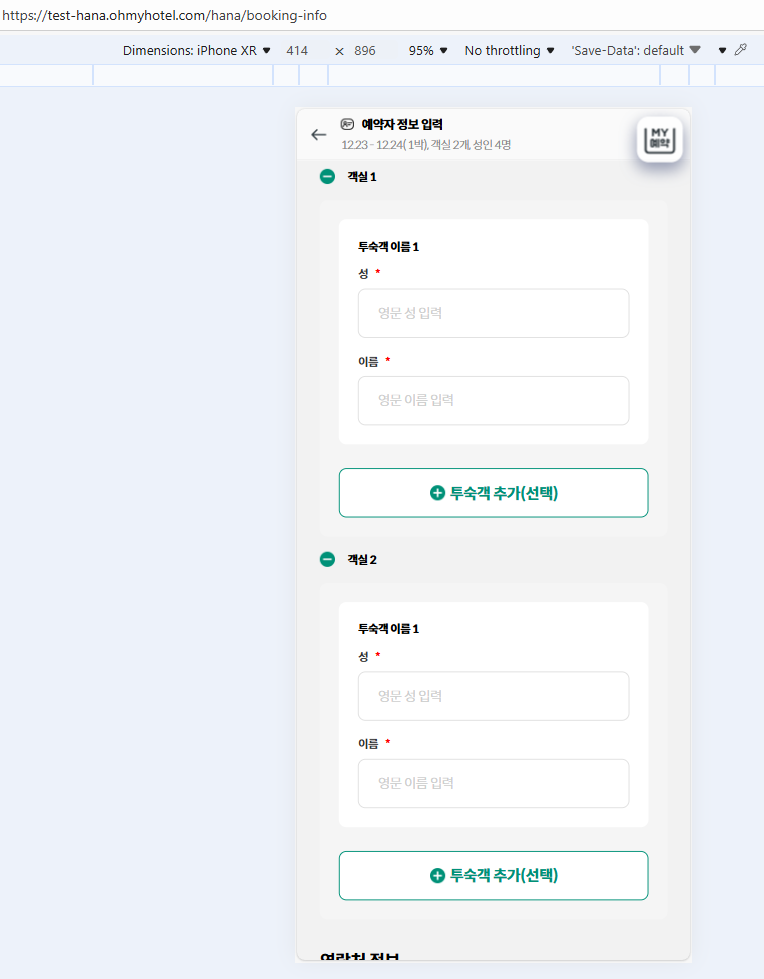Viewport: 764px width, 979px height.
Task: Focus the 영문 성 입력 field in 객실 1
Action: (x=494, y=313)
